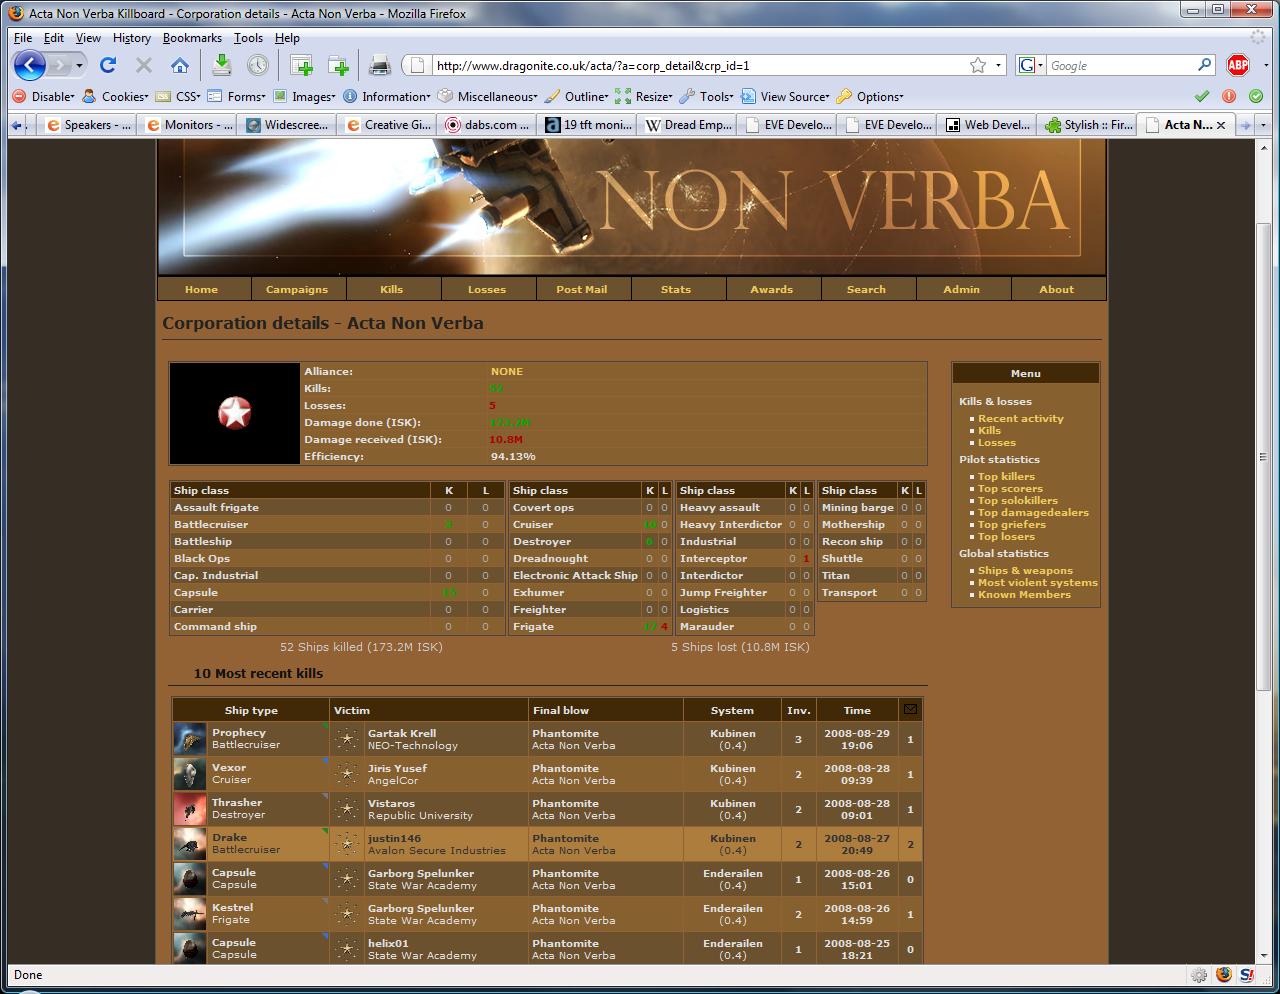Open the Google search engine selector
This screenshot has height=994, width=1280.
point(1031,65)
